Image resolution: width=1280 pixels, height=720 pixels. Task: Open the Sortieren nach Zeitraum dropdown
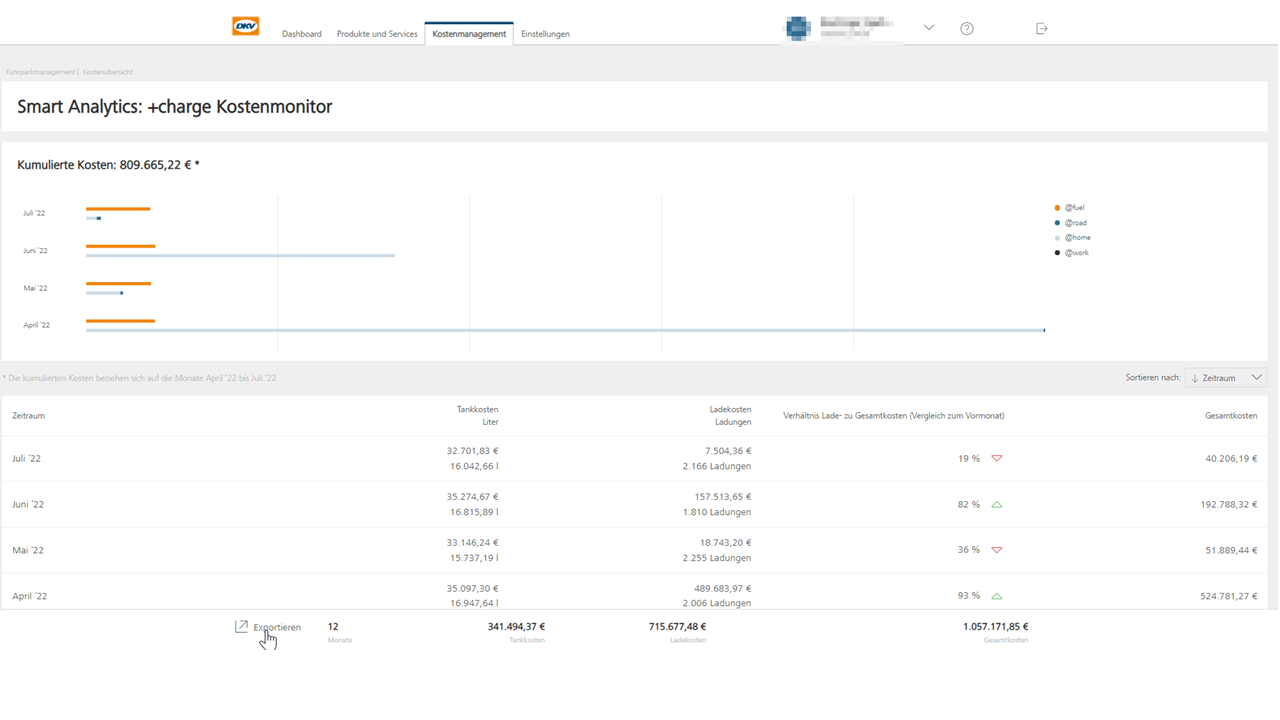point(1226,378)
